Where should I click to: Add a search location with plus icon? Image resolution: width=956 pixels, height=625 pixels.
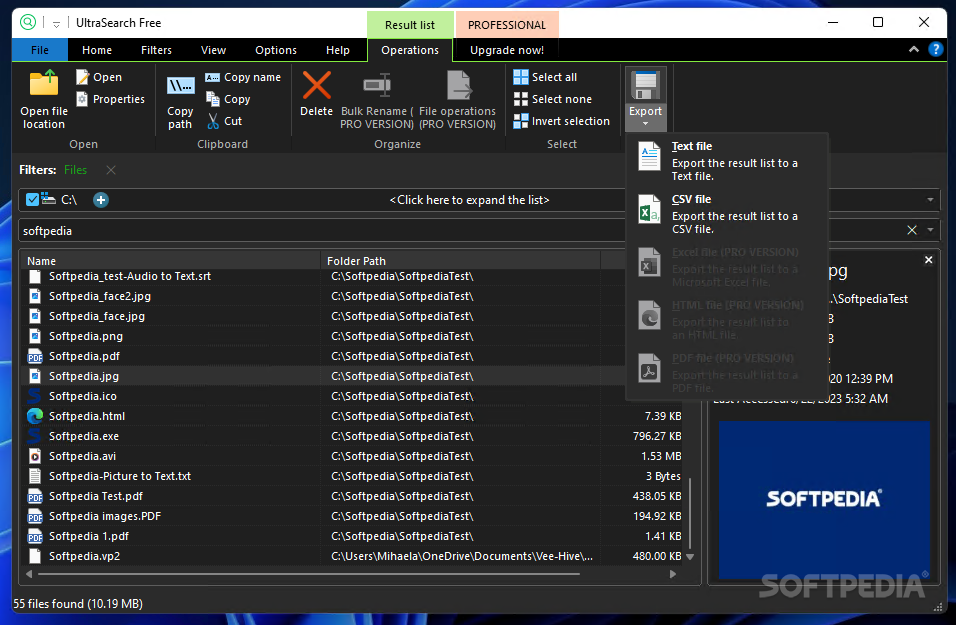tap(101, 200)
